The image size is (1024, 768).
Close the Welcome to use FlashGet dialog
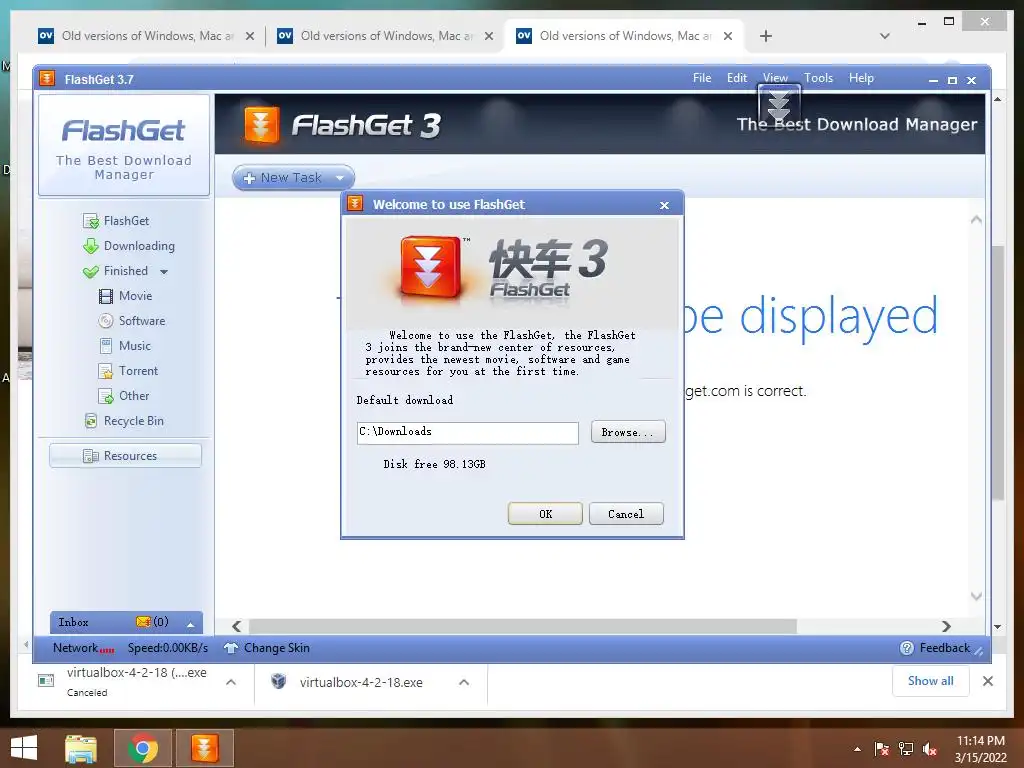click(x=664, y=205)
